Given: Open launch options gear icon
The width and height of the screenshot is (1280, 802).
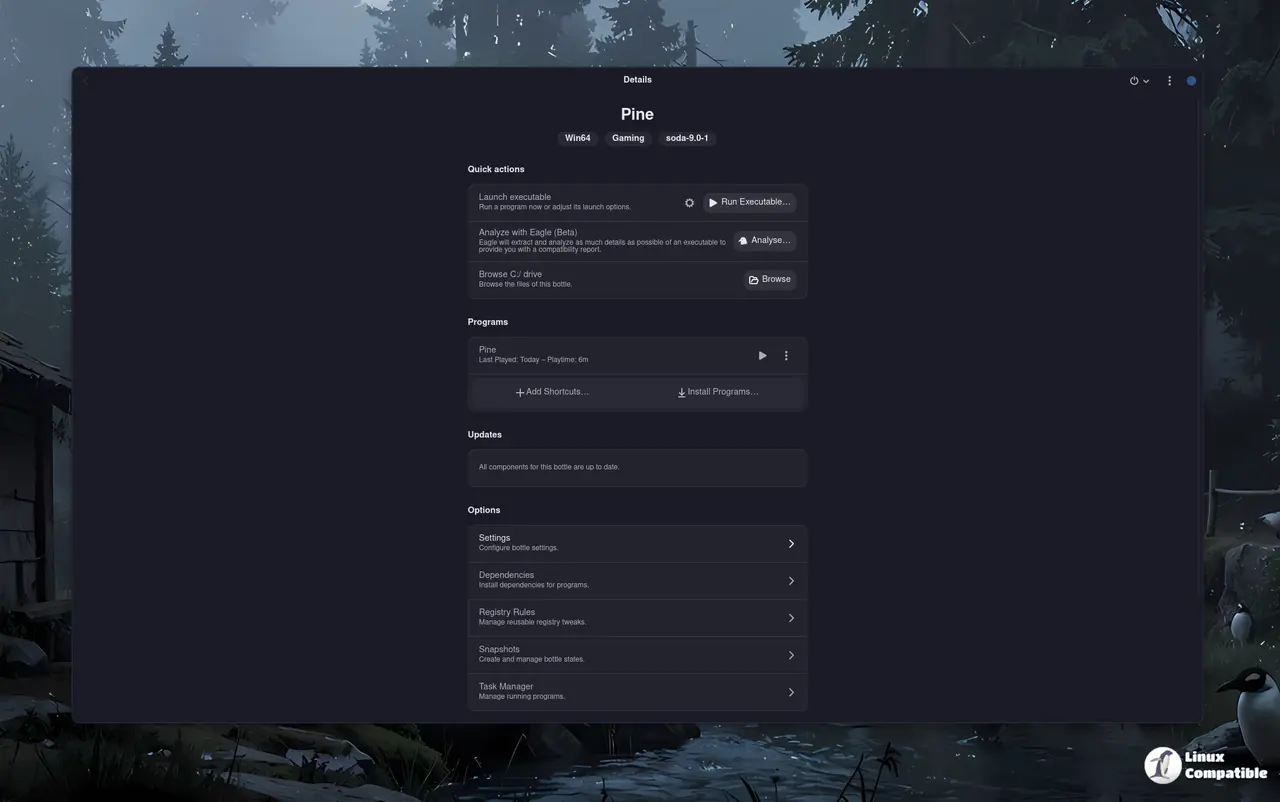Looking at the screenshot, I should coord(689,203).
